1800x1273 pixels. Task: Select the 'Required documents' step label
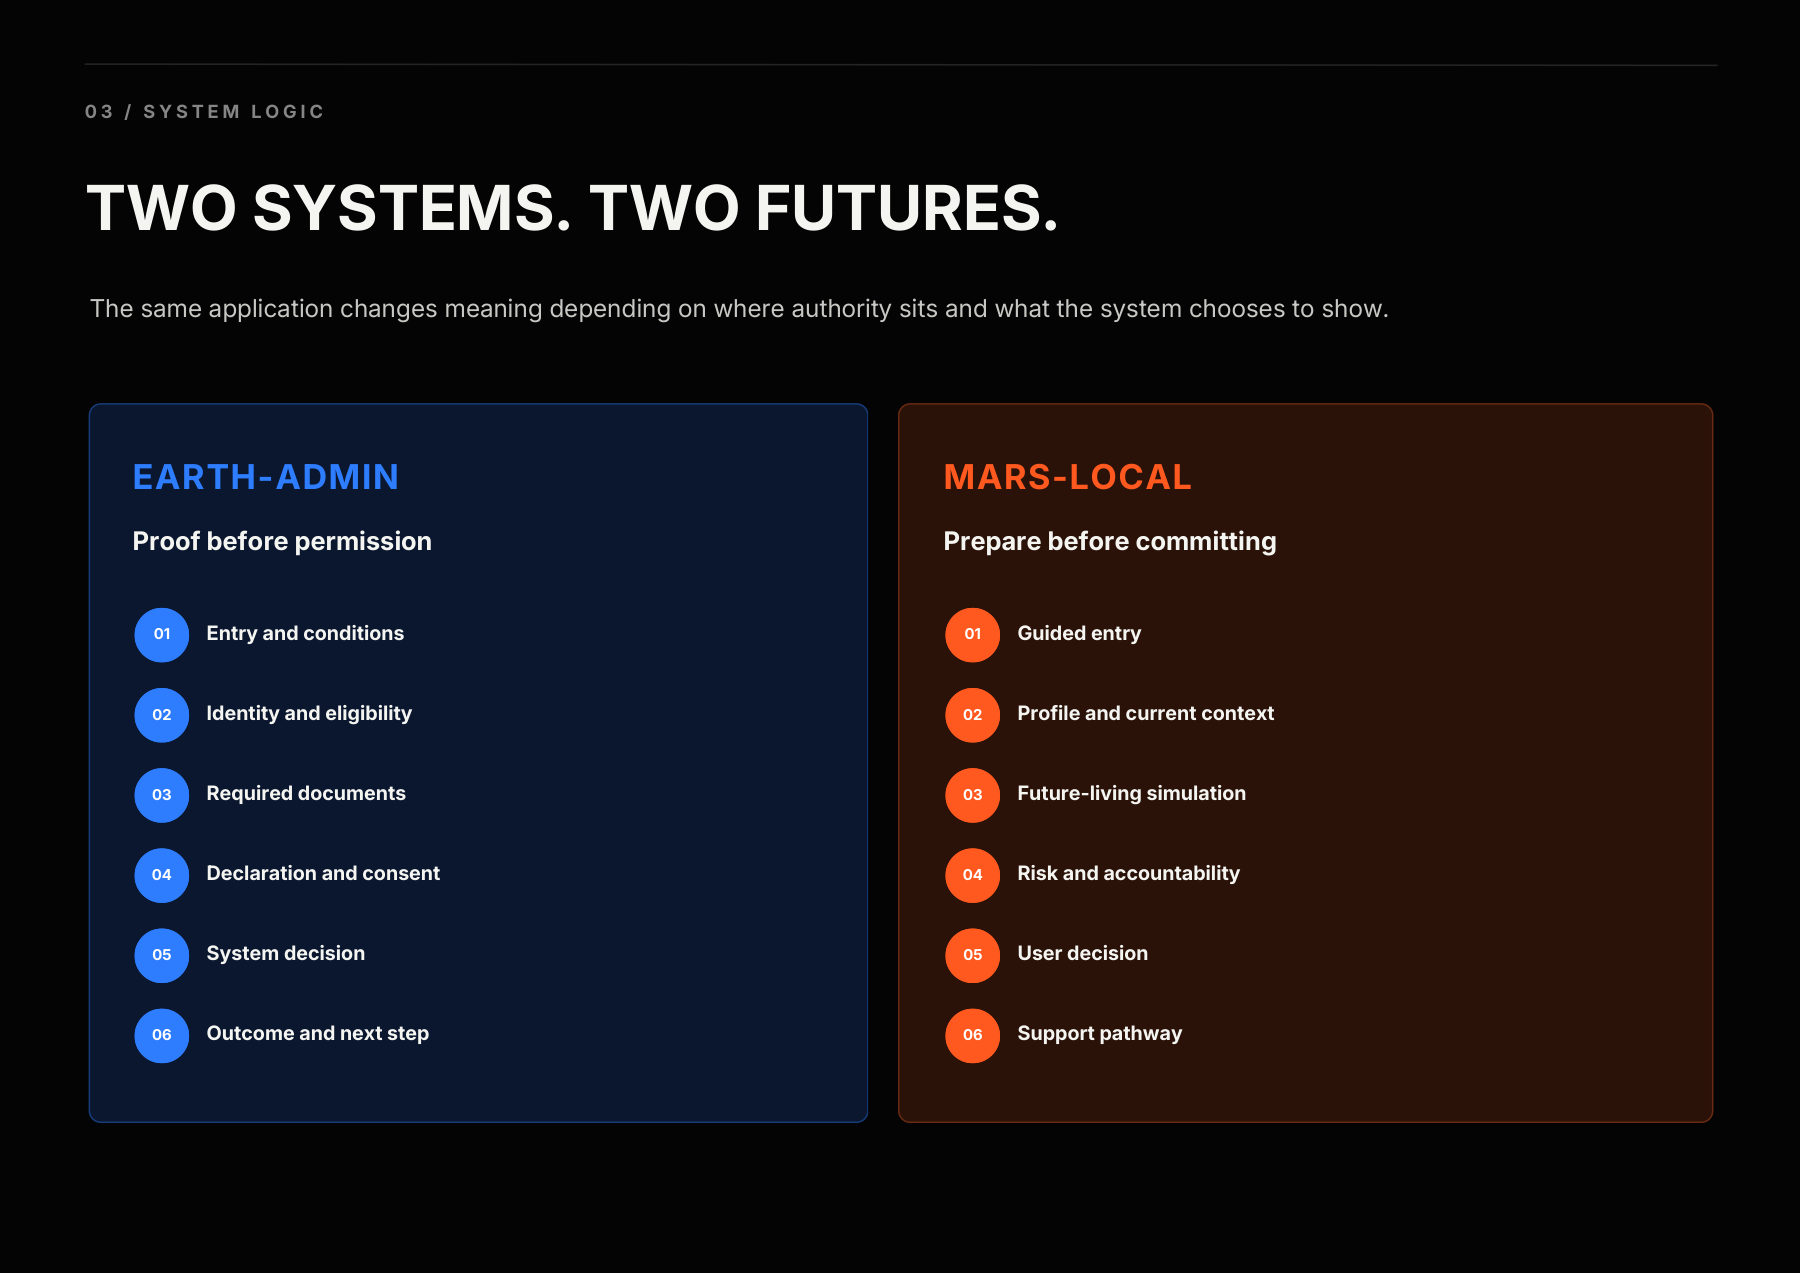[x=306, y=793]
